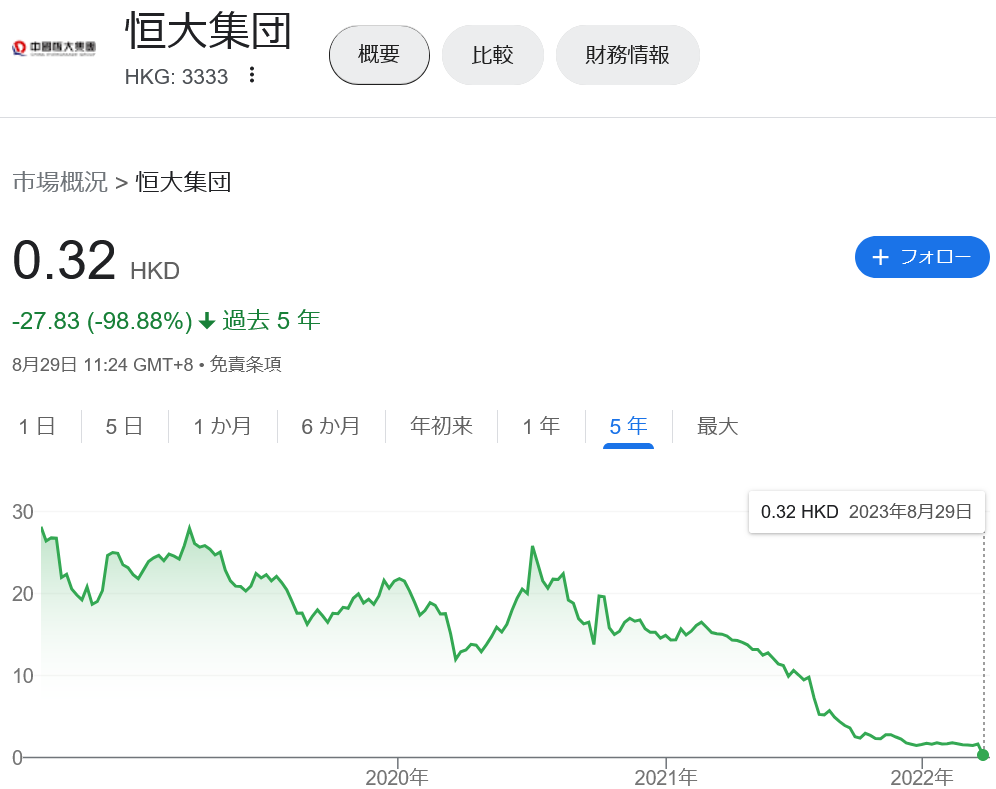Switch chart range to 最大

(718, 426)
